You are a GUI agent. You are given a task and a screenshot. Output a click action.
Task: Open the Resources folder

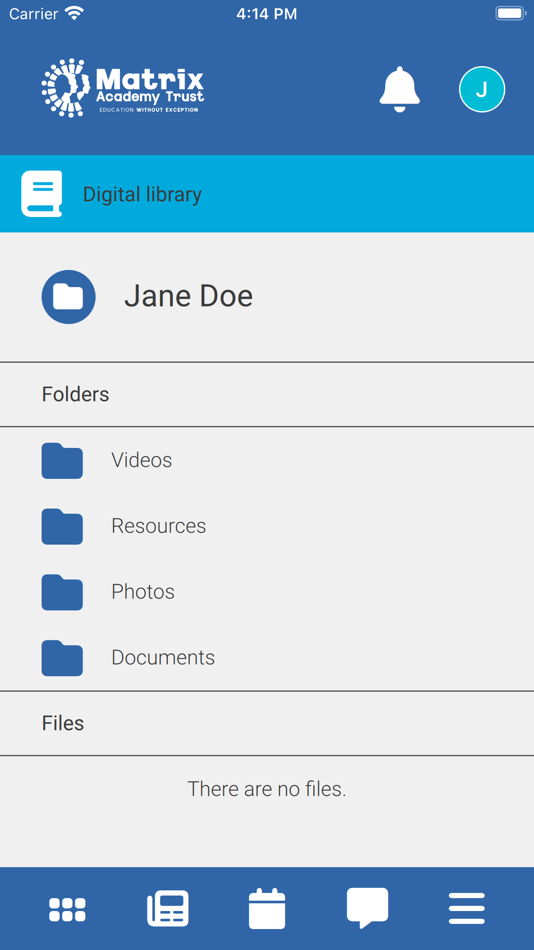pos(267,526)
